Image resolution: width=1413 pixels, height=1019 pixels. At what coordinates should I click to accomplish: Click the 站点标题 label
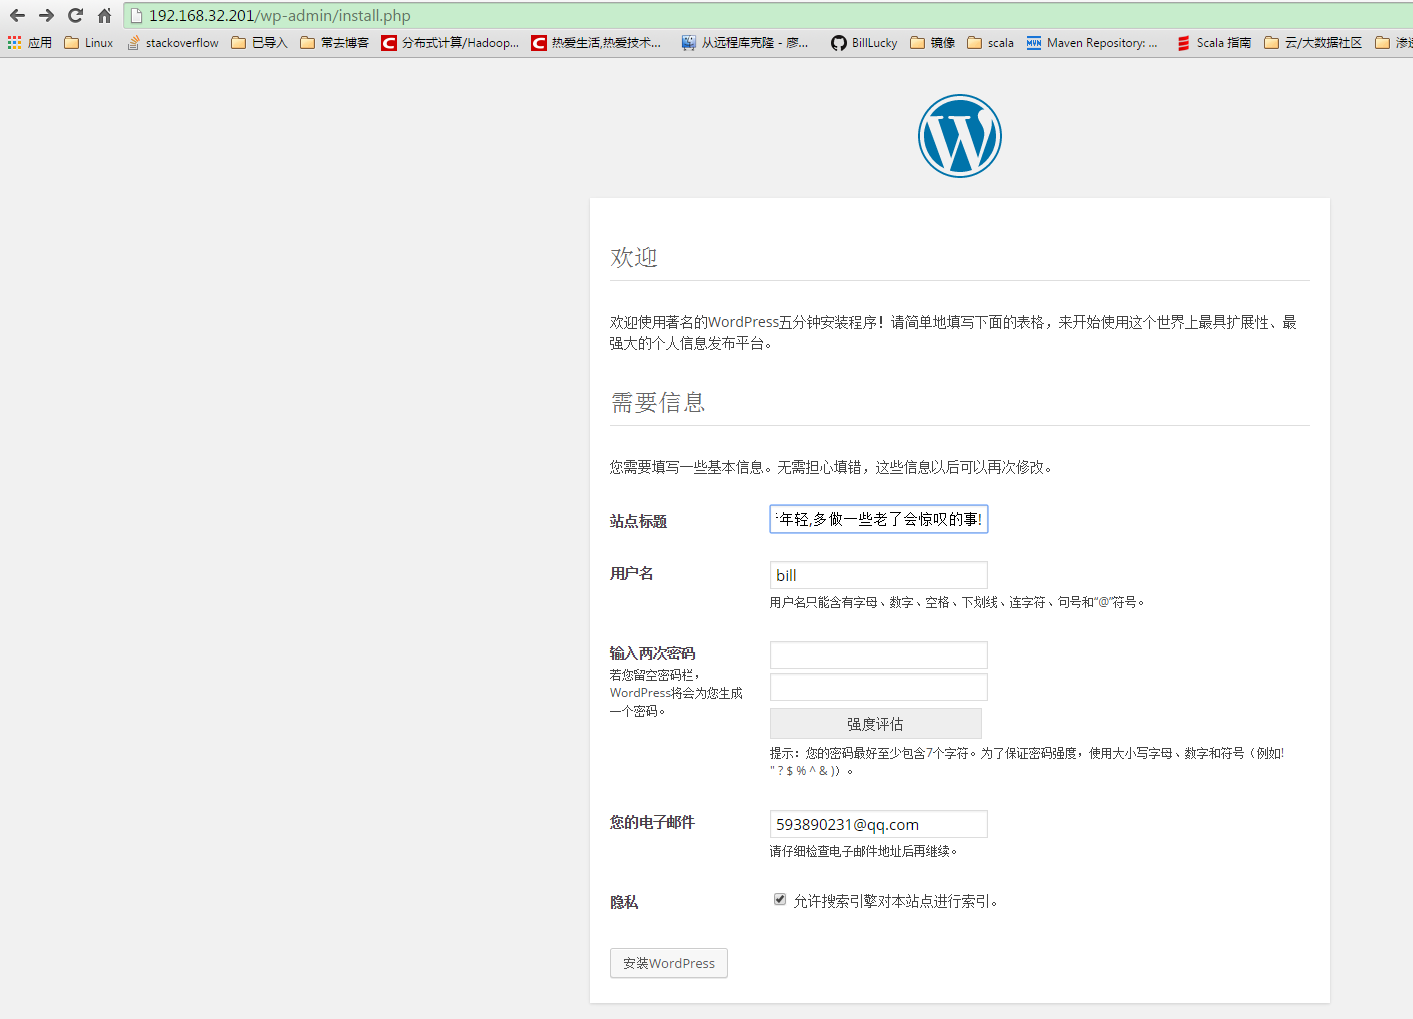[x=638, y=521]
